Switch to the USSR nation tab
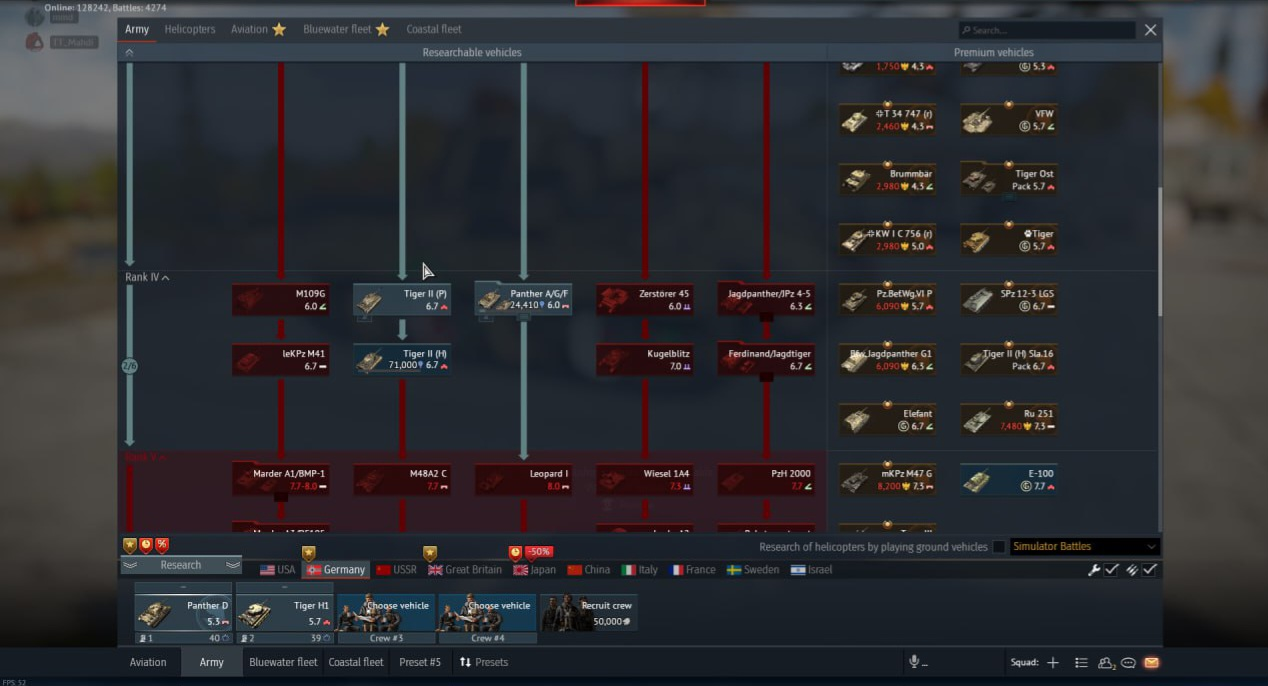This screenshot has width=1268, height=686. point(396,570)
